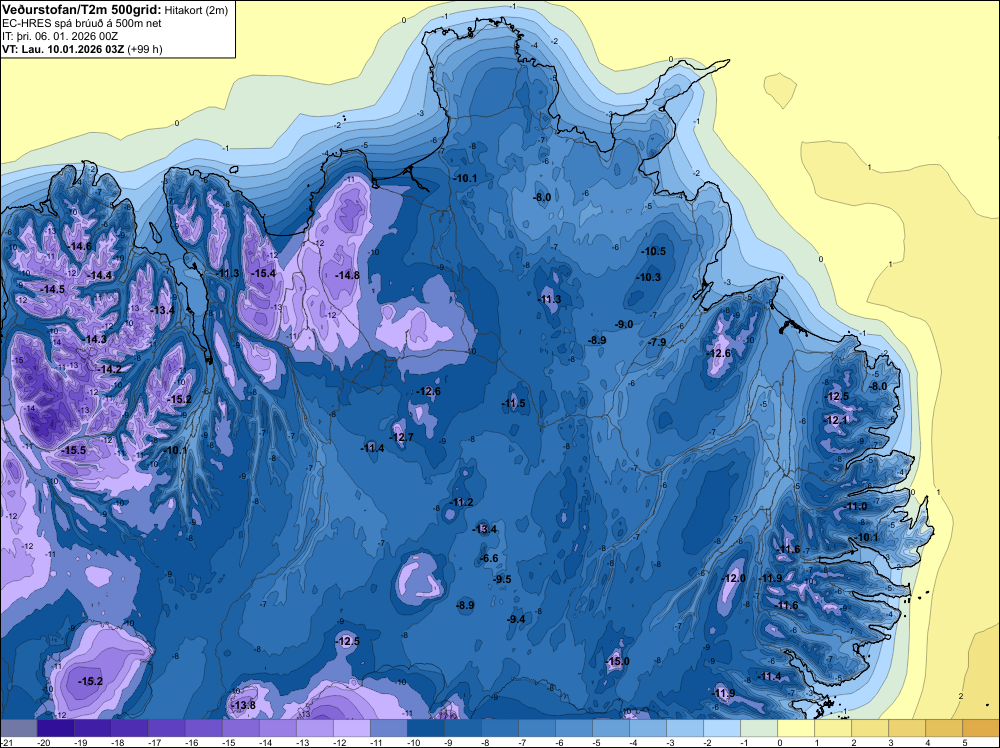Click legend swatch between 0 and 1
The height and width of the screenshot is (748, 1000).
[796, 728]
